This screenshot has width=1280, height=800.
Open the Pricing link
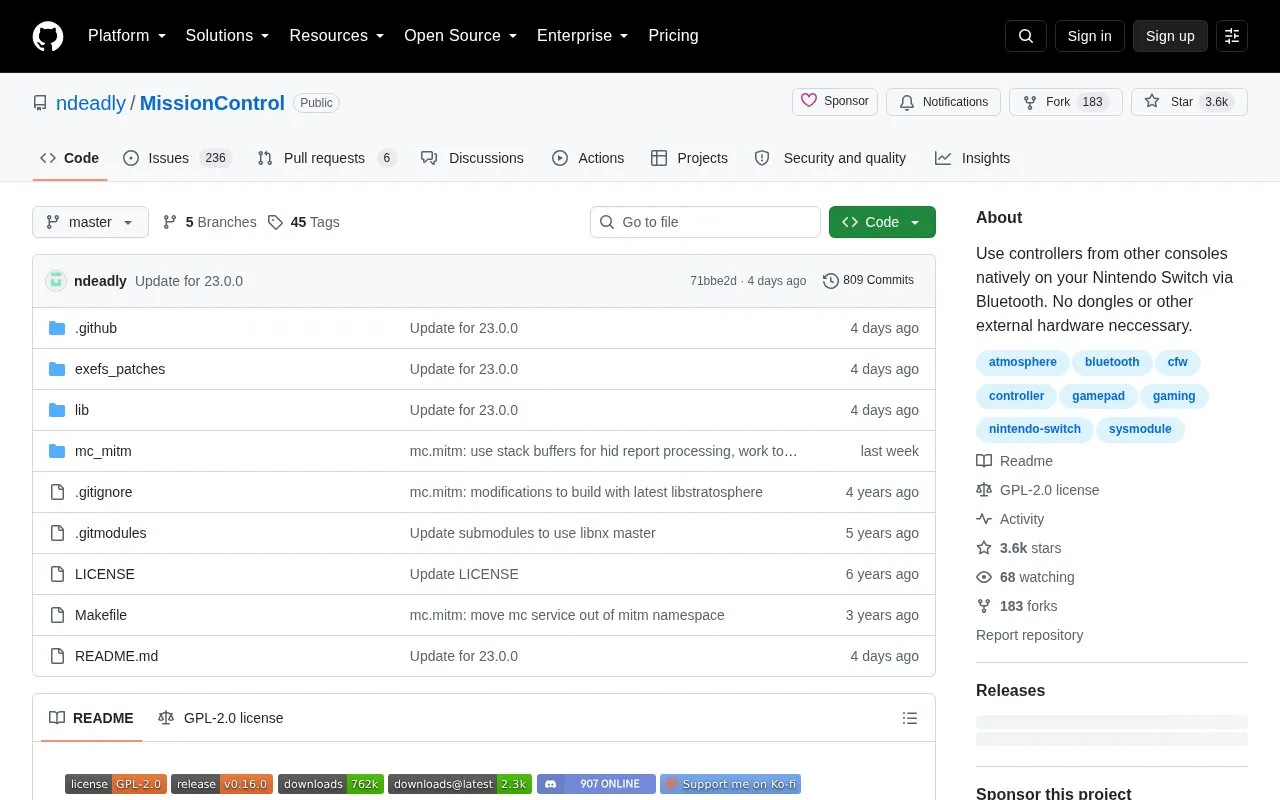coord(673,36)
